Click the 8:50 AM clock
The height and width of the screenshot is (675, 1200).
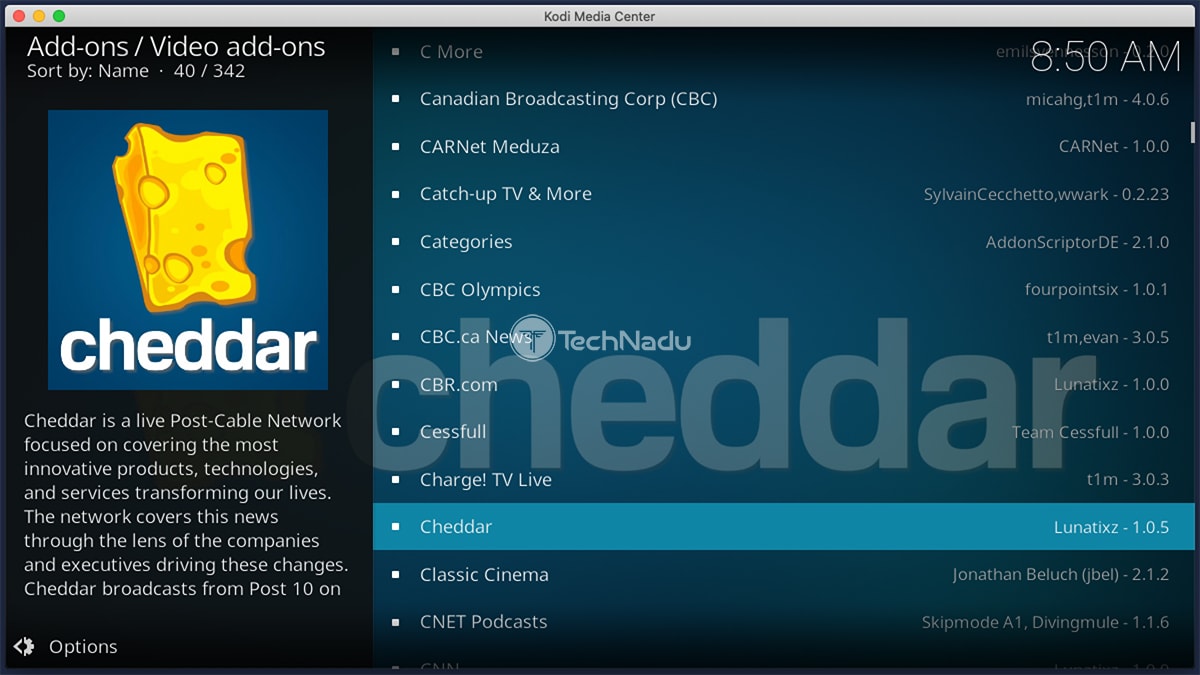(1106, 58)
